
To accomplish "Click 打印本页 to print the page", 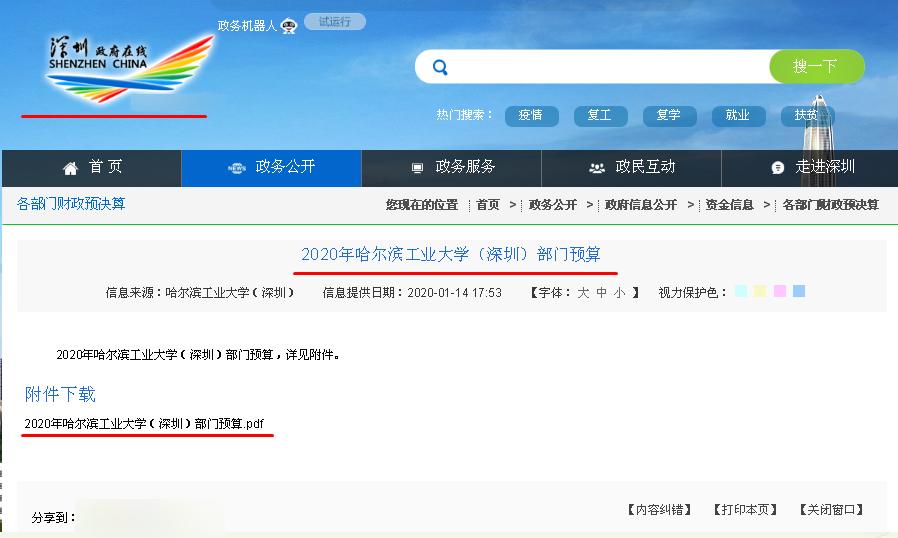I will (745, 509).
